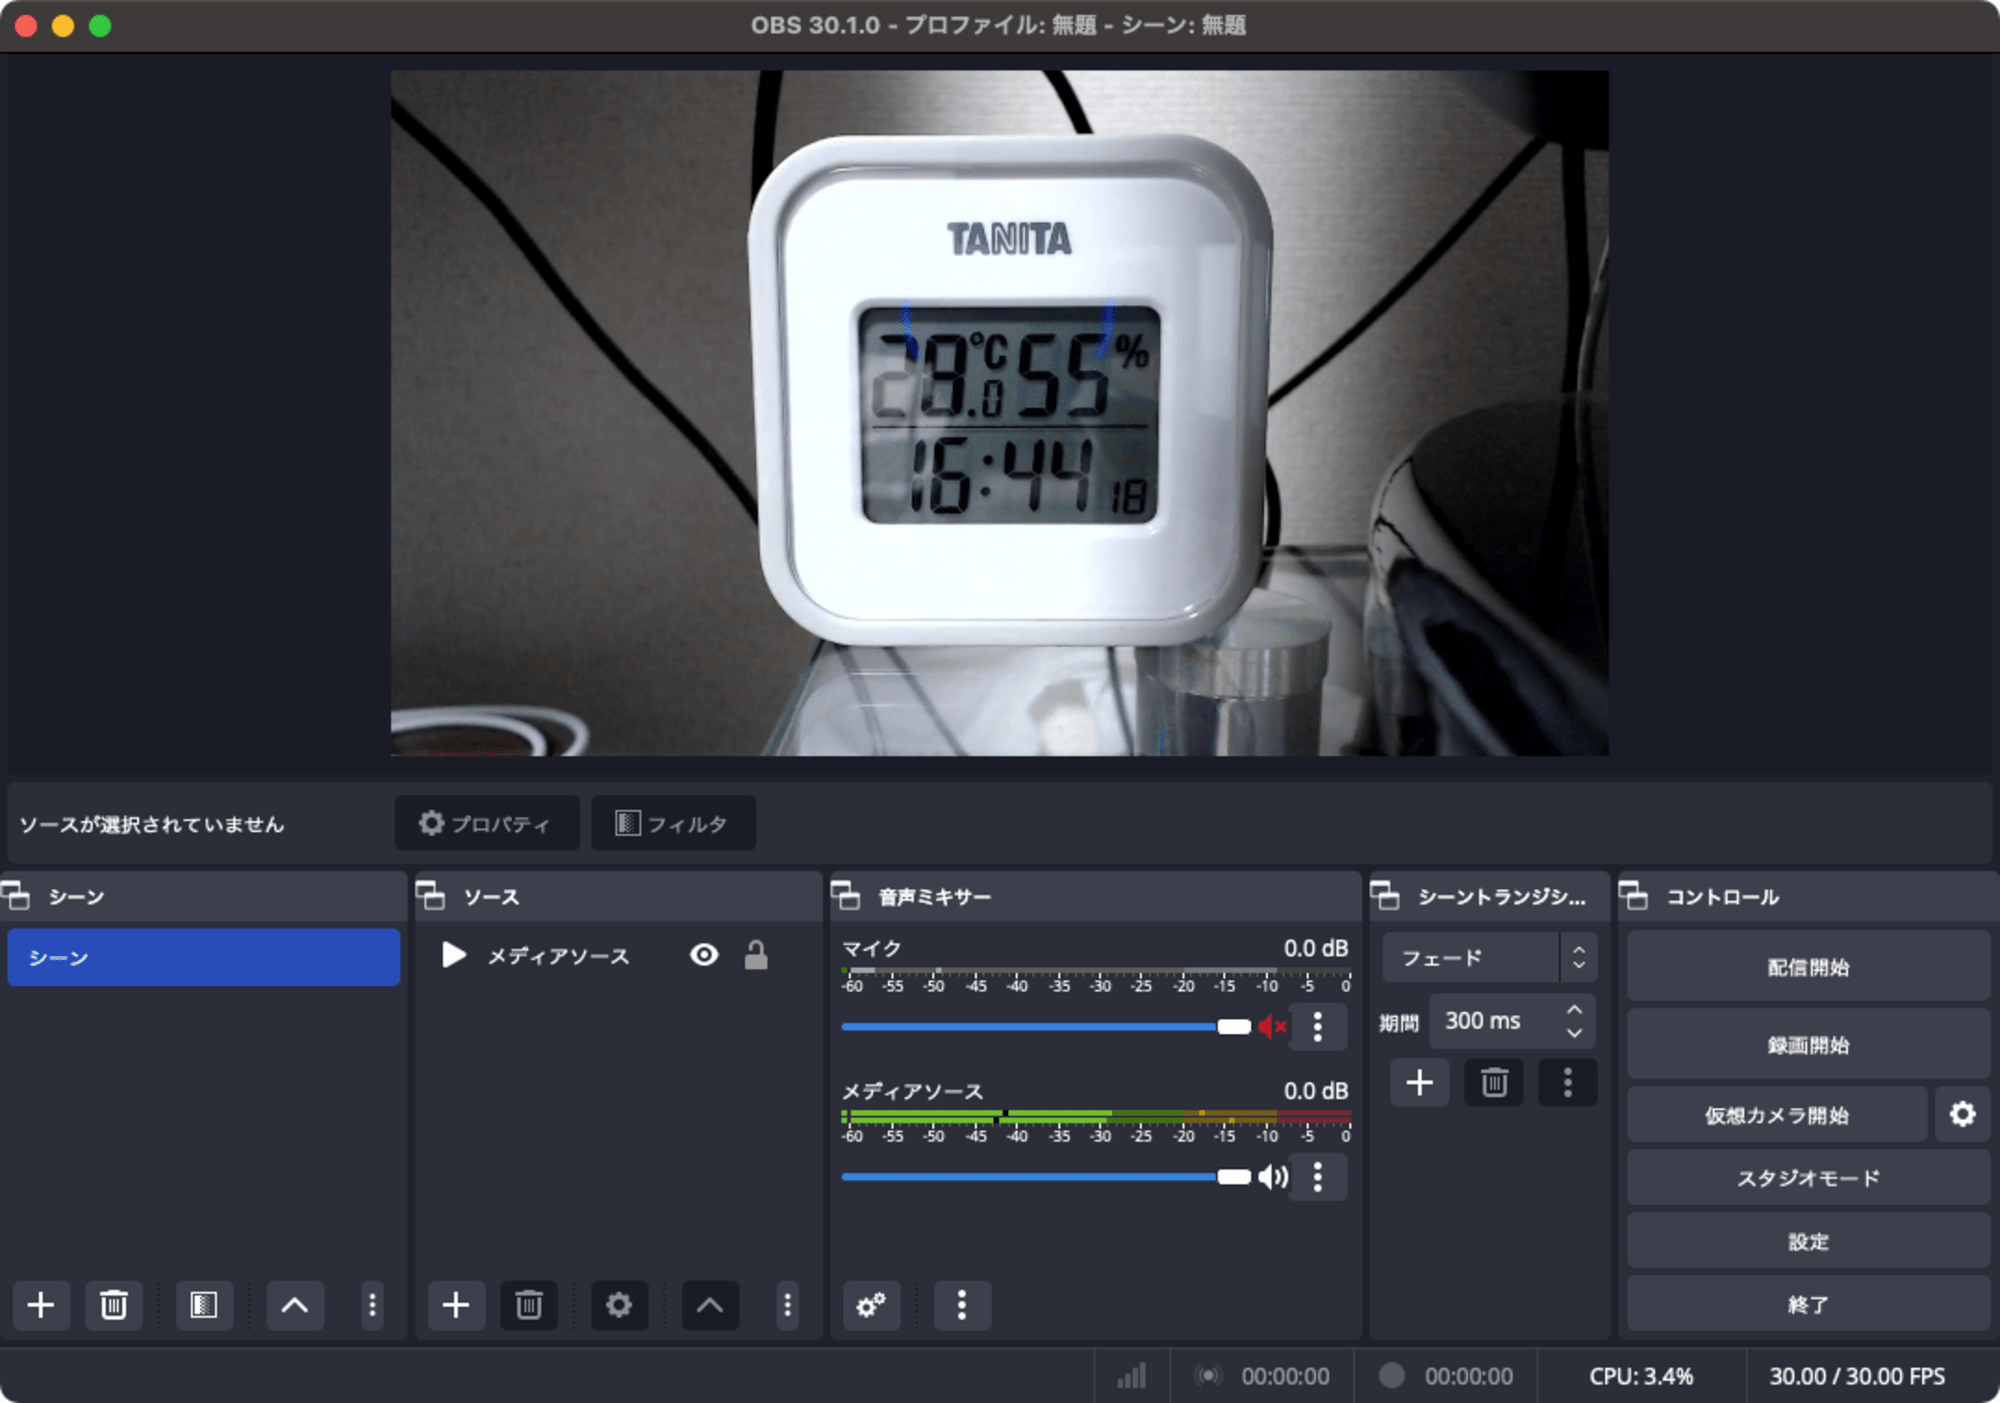
Task: Play the メディアソース source
Action: click(454, 955)
